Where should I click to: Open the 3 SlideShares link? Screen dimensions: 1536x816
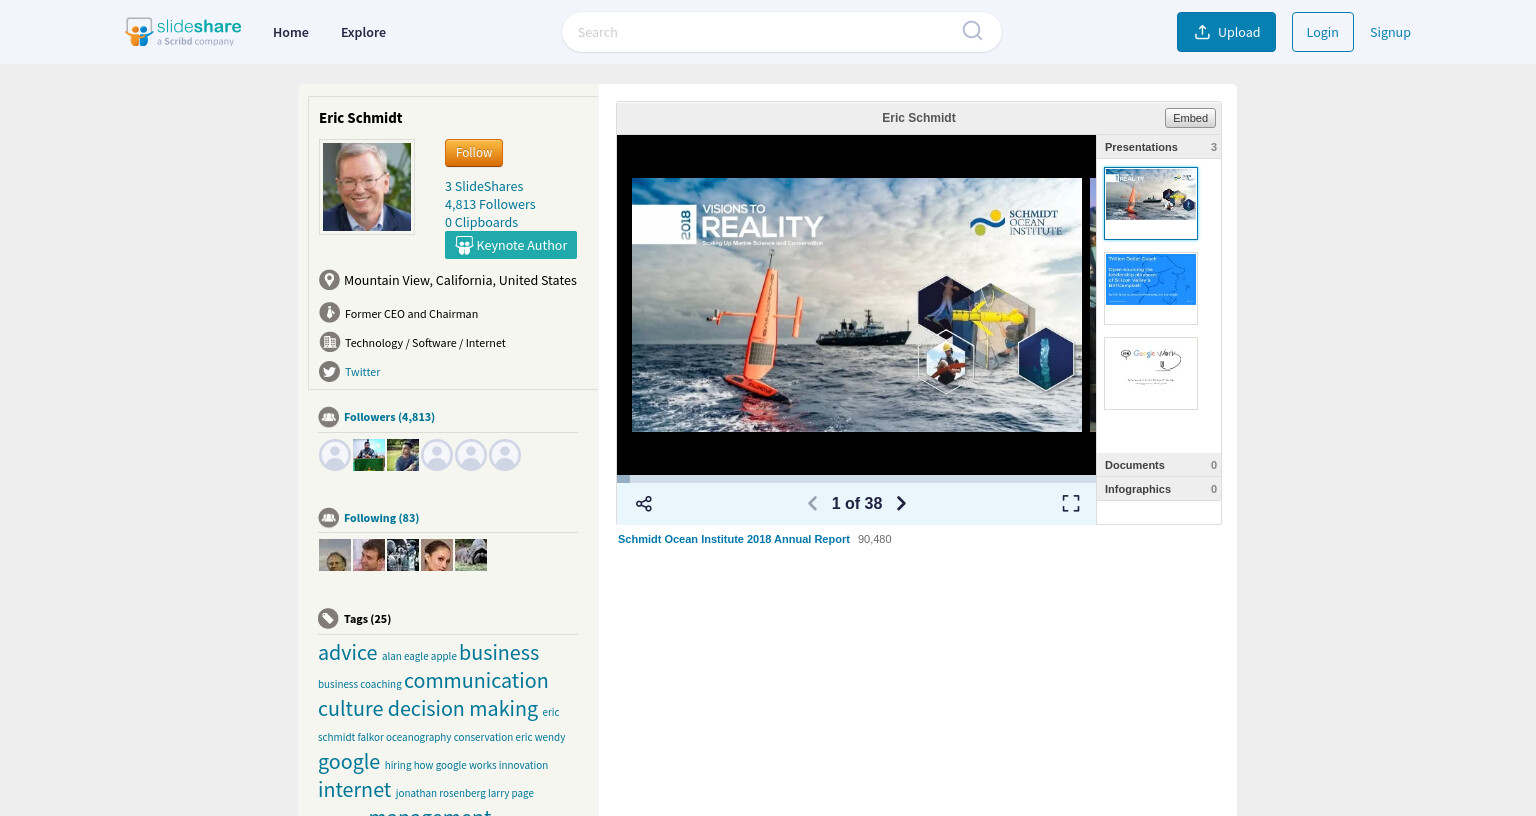coord(484,186)
